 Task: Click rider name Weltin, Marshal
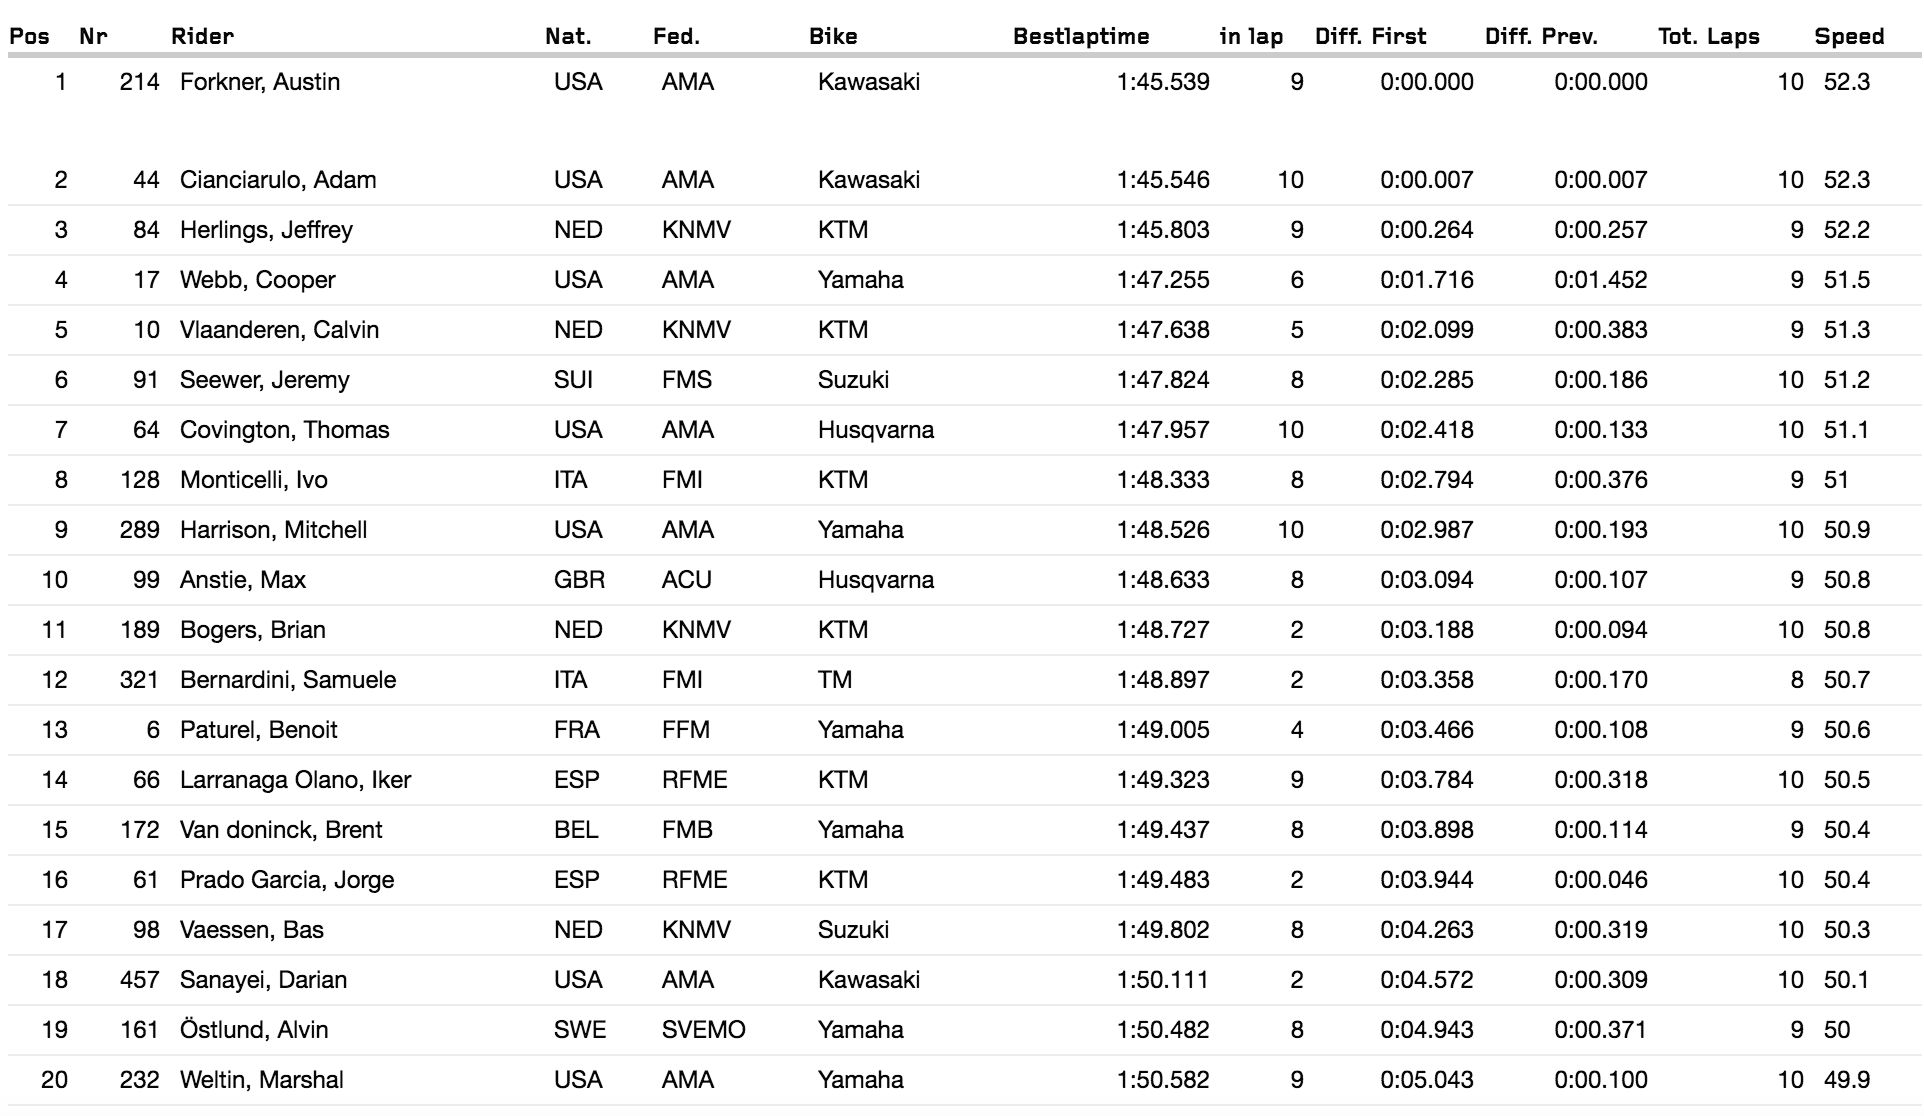(261, 1080)
